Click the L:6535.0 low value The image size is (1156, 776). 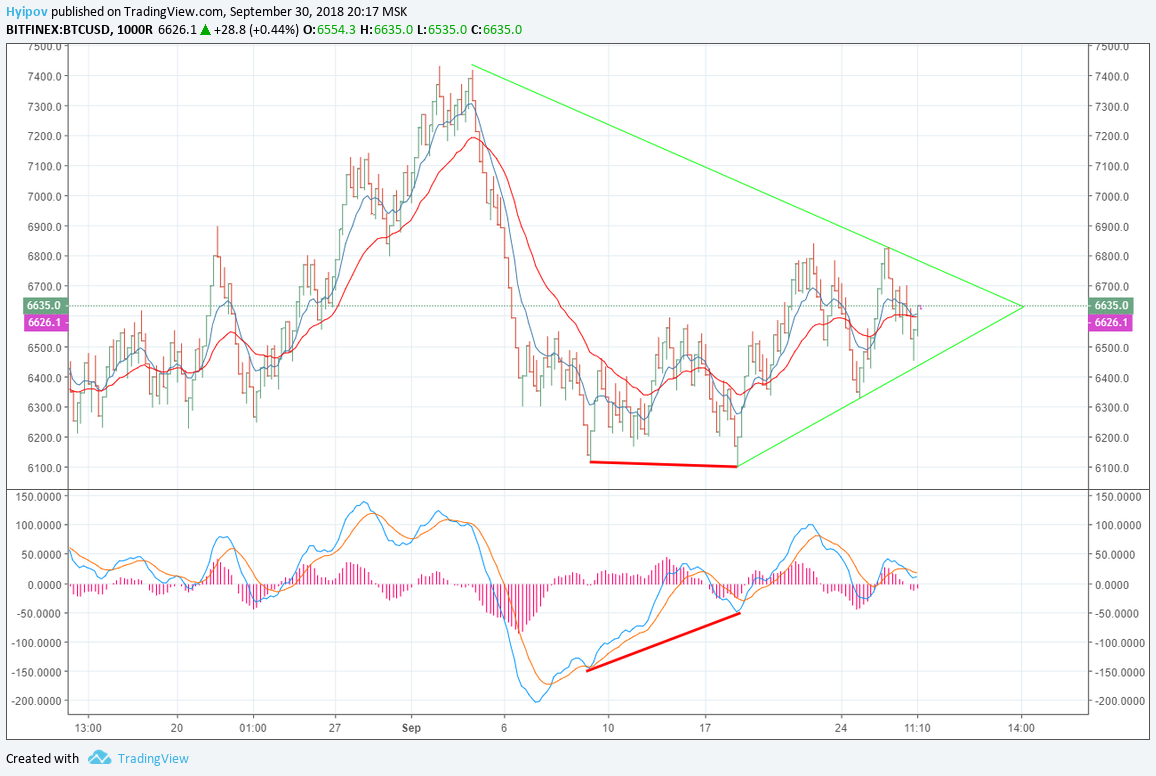tap(442, 30)
